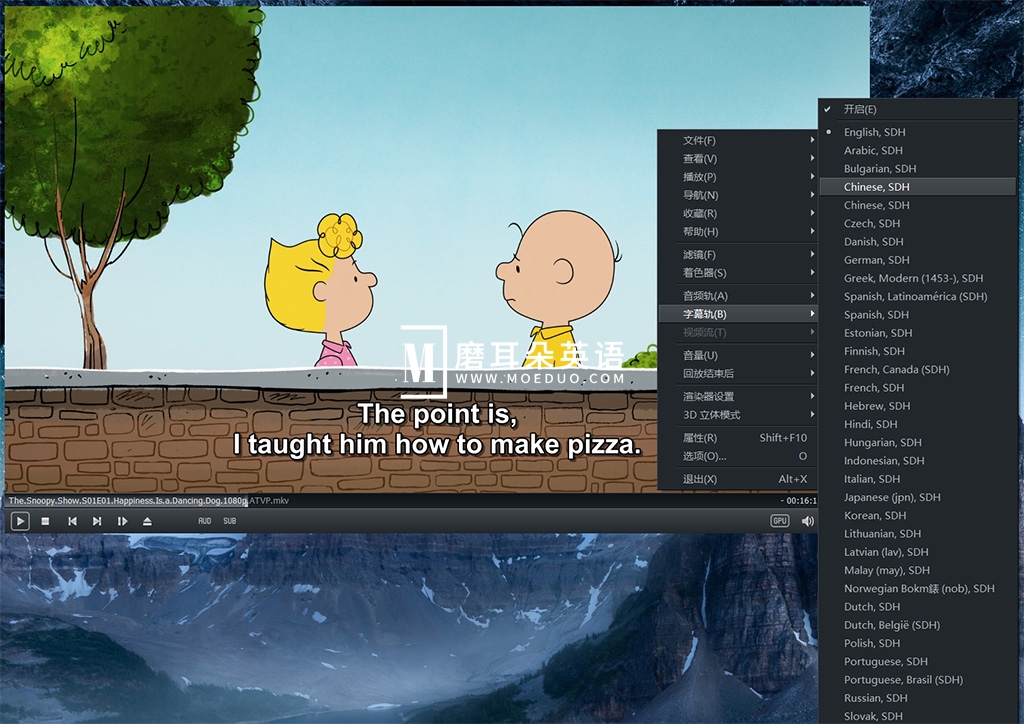Expand the 渲染器设置 renderer settings submenu
Viewport: 1024px width, 724px height.
[709, 396]
